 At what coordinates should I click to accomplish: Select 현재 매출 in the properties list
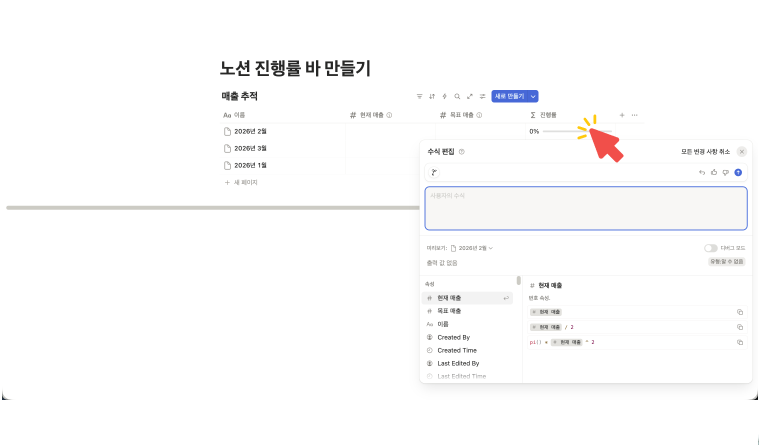(x=467, y=298)
